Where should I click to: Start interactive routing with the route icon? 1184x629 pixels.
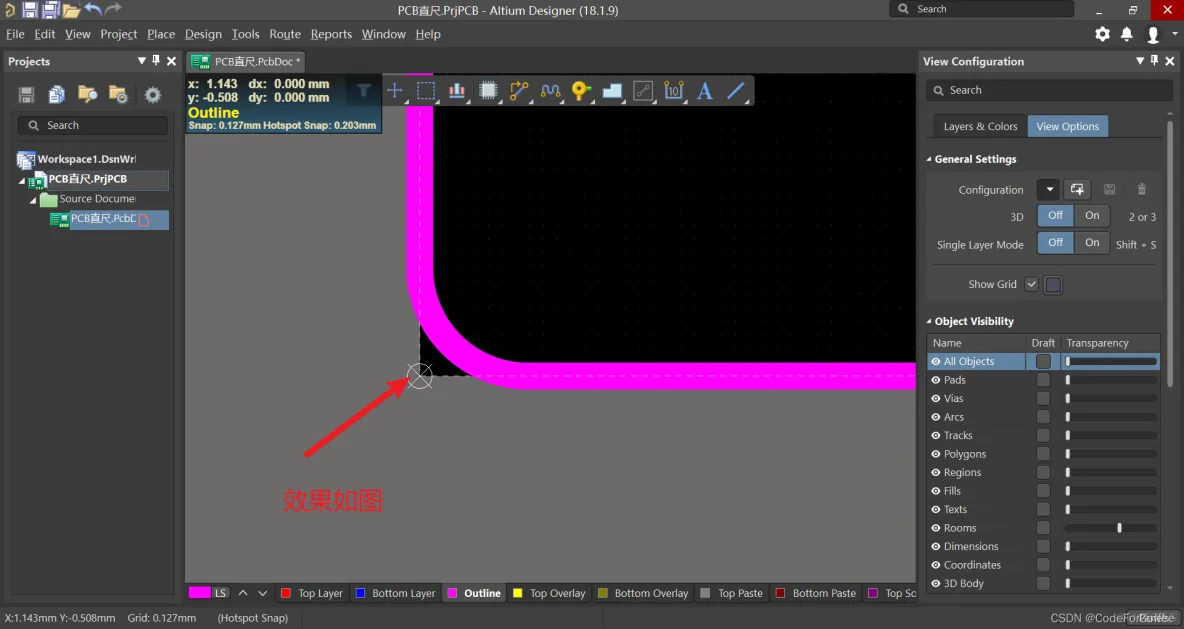tap(520, 91)
